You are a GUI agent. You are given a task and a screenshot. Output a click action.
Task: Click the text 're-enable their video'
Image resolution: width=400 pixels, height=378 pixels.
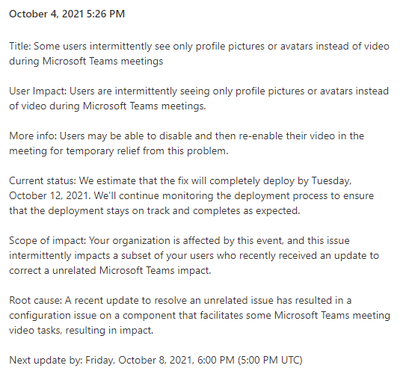[x=287, y=136]
